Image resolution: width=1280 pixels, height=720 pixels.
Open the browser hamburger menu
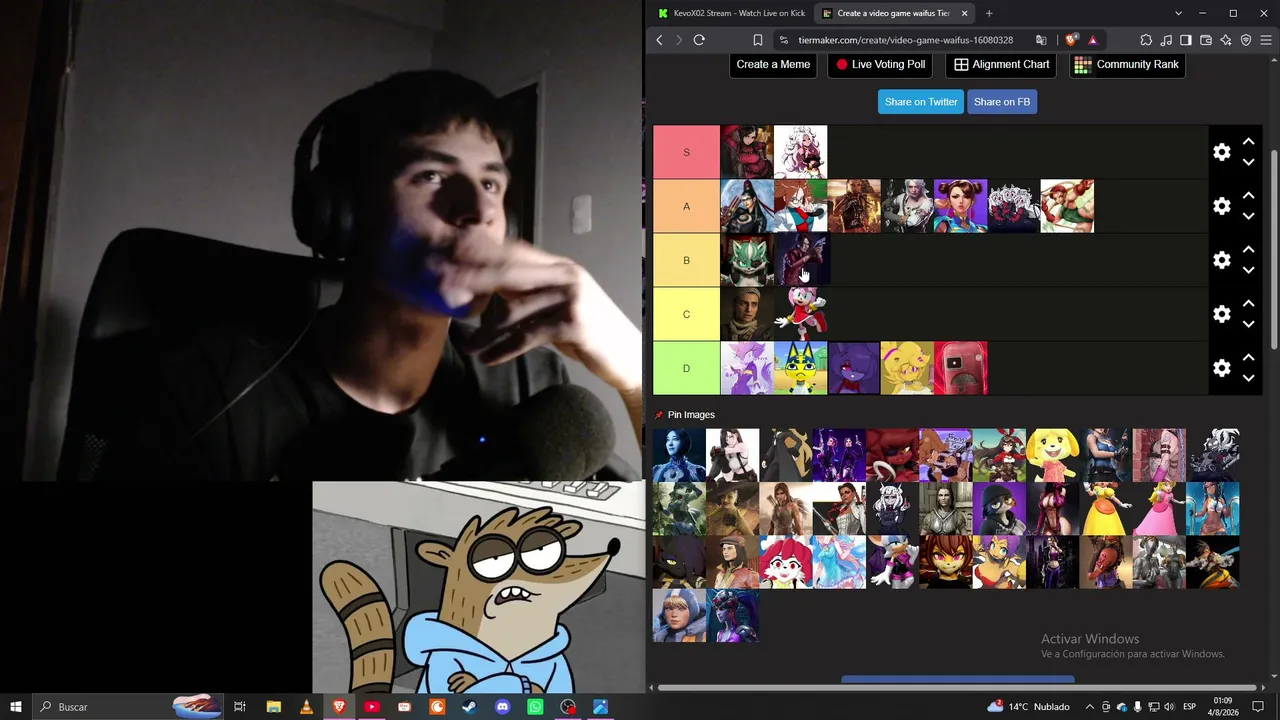(1266, 40)
